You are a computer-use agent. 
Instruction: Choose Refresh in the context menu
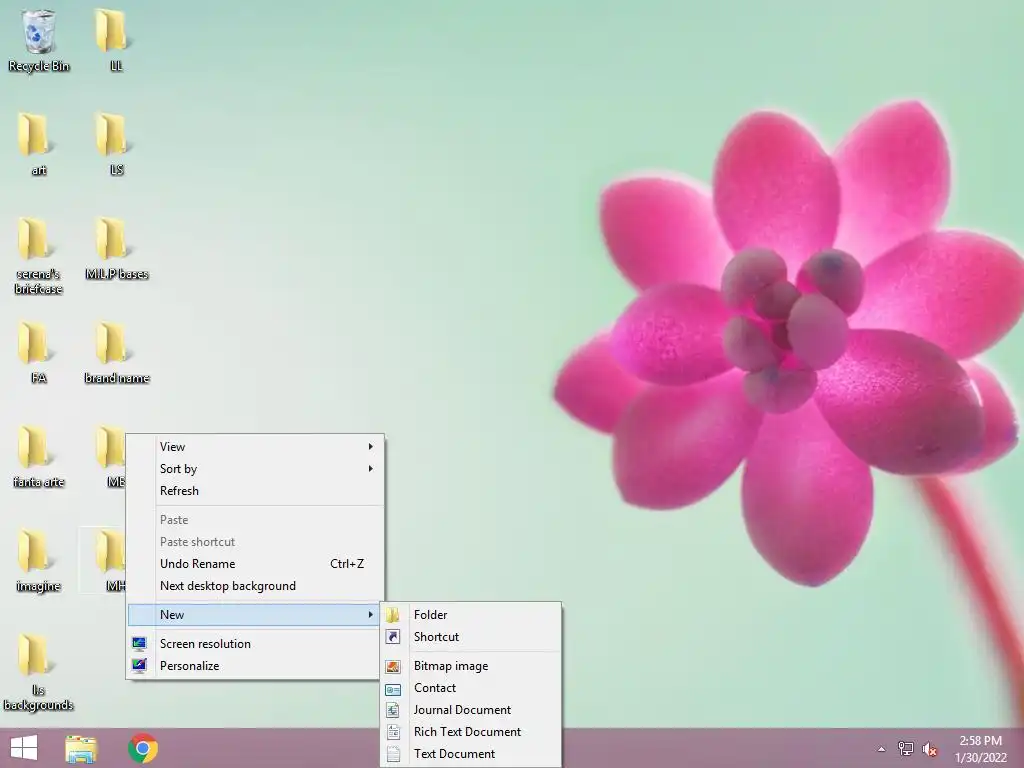pos(253,491)
